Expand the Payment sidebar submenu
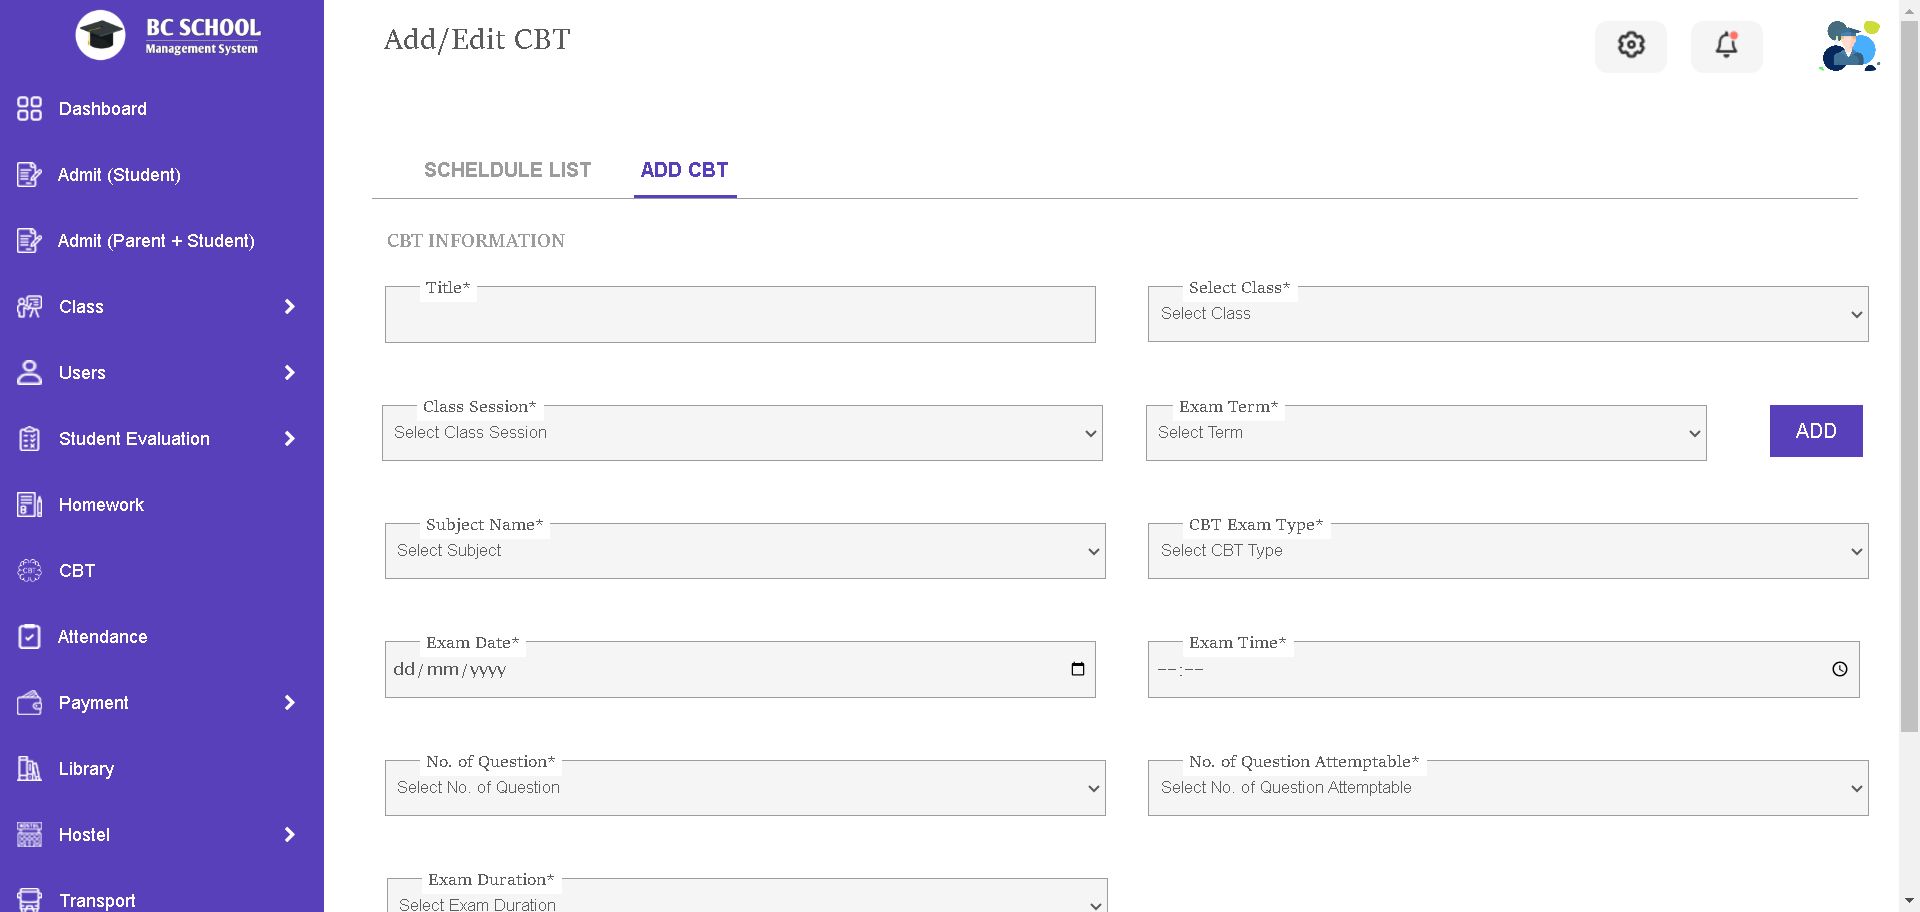 290,703
